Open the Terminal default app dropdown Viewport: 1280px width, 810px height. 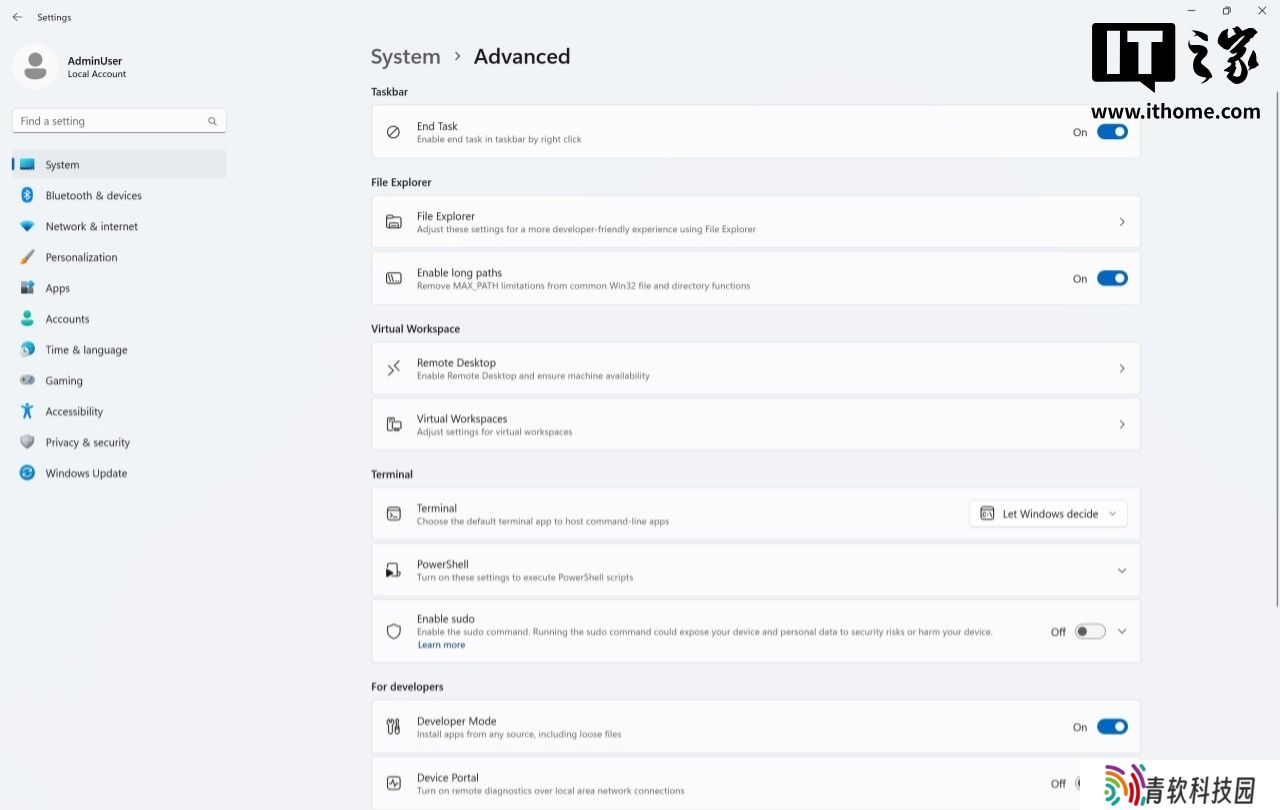click(x=1048, y=514)
